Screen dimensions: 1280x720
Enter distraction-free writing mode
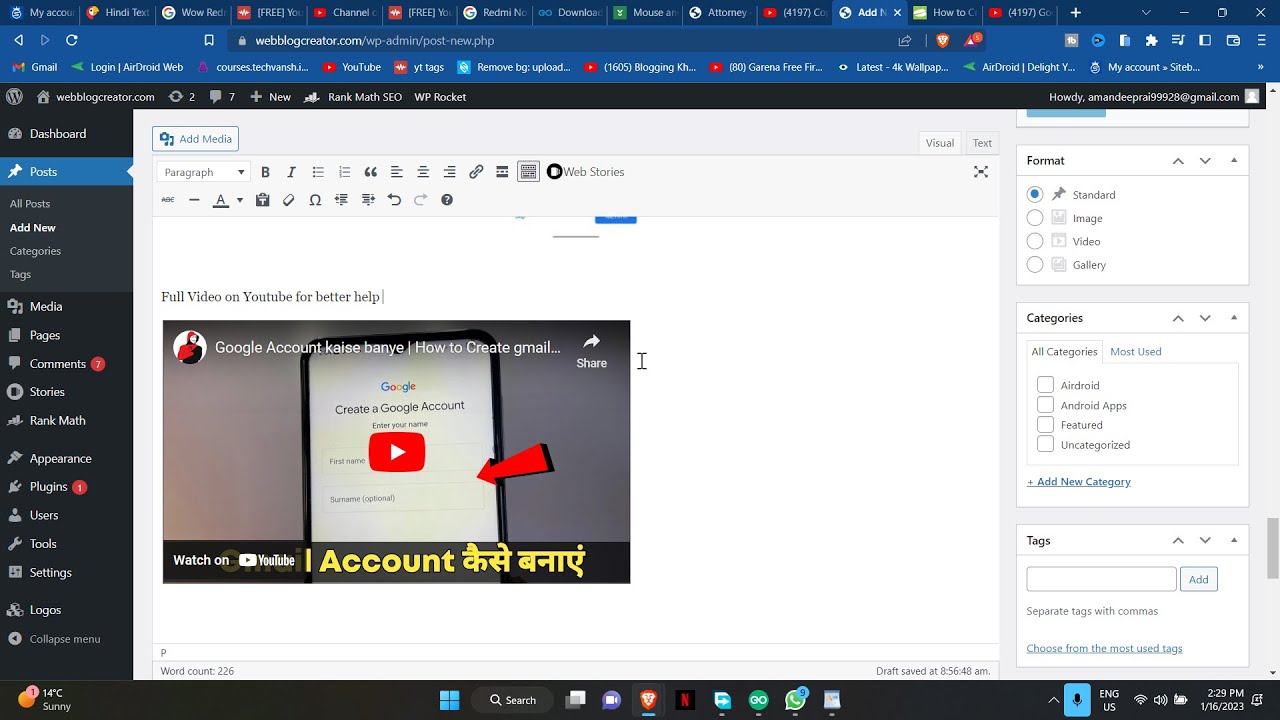click(x=981, y=172)
